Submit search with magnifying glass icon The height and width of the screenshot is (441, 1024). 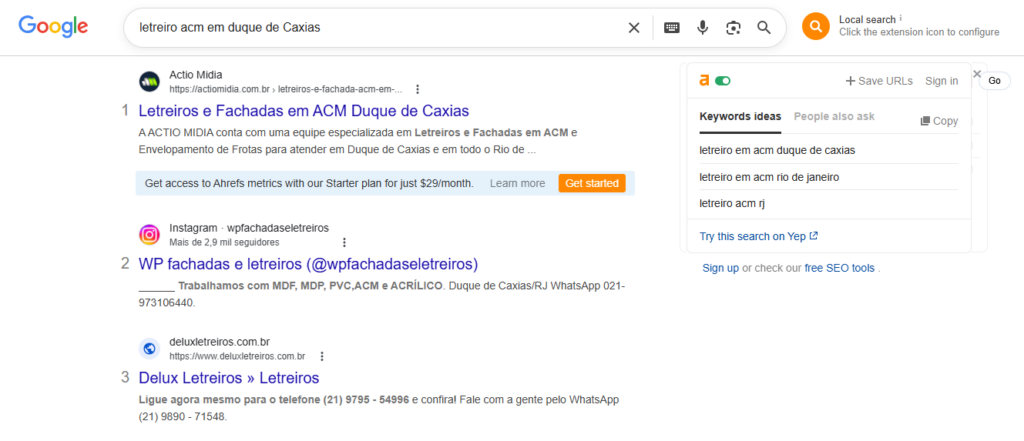763,27
